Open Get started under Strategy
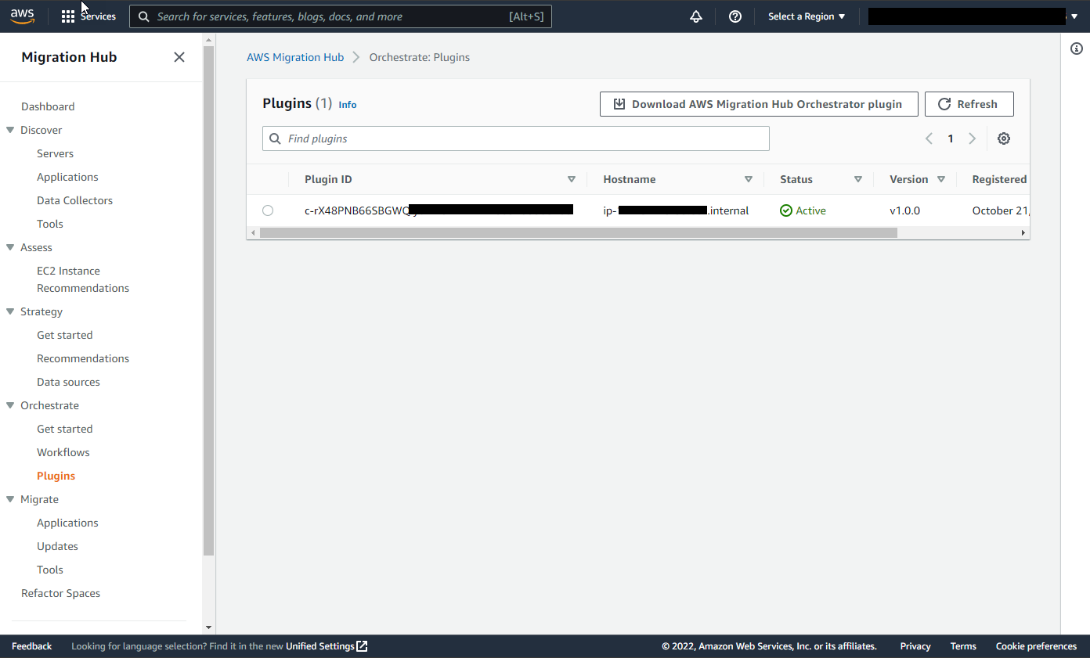The image size is (1090, 658). point(65,335)
